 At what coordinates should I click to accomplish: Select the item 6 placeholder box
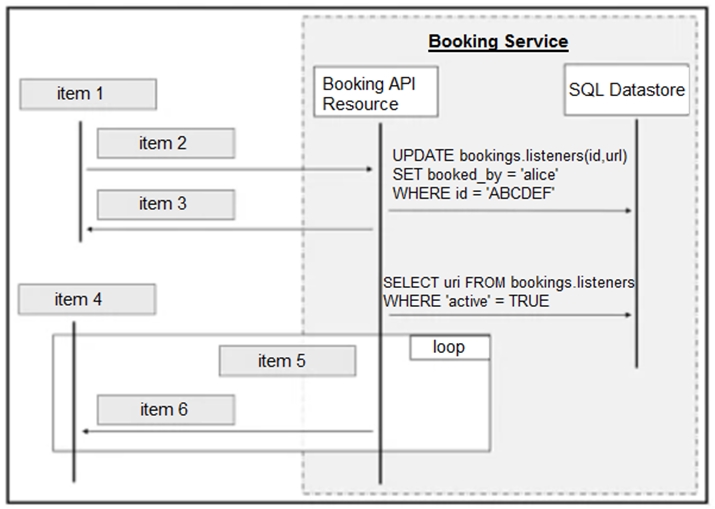tap(165, 409)
